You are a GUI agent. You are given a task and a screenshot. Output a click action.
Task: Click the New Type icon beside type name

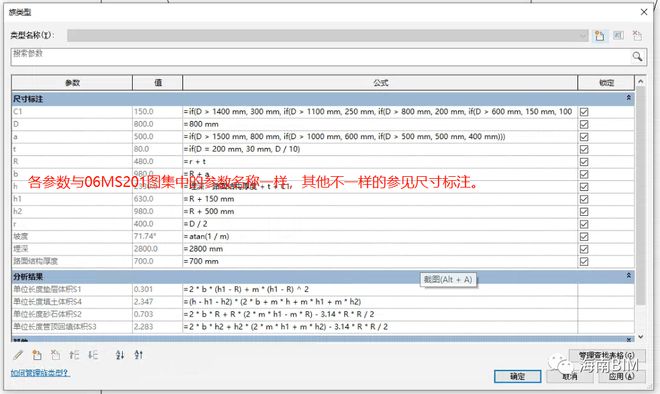point(599,36)
